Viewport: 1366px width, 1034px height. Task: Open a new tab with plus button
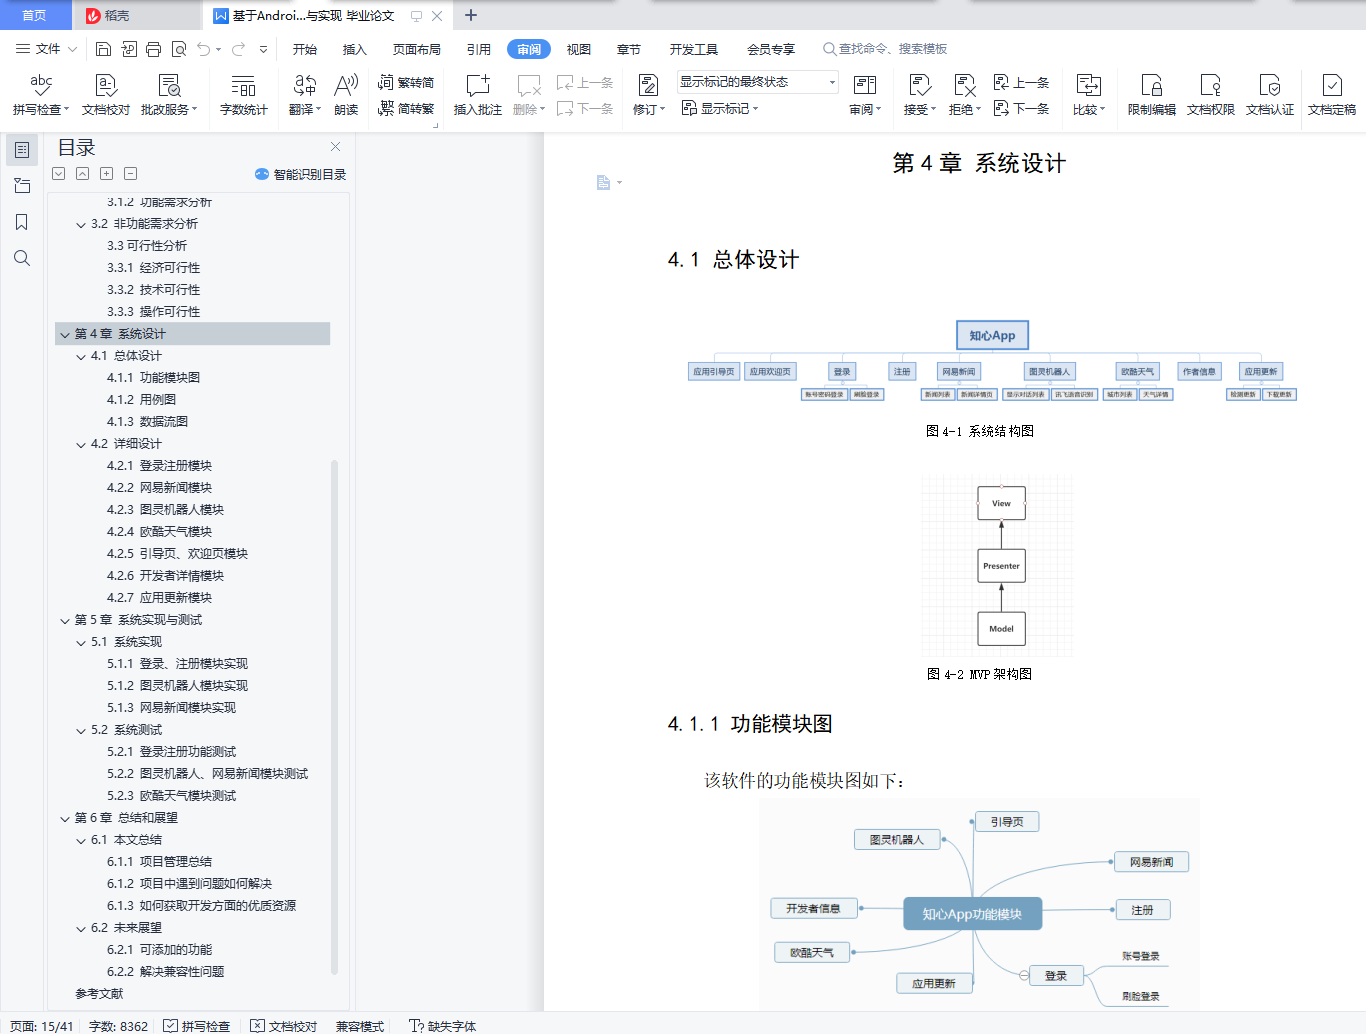point(471,15)
